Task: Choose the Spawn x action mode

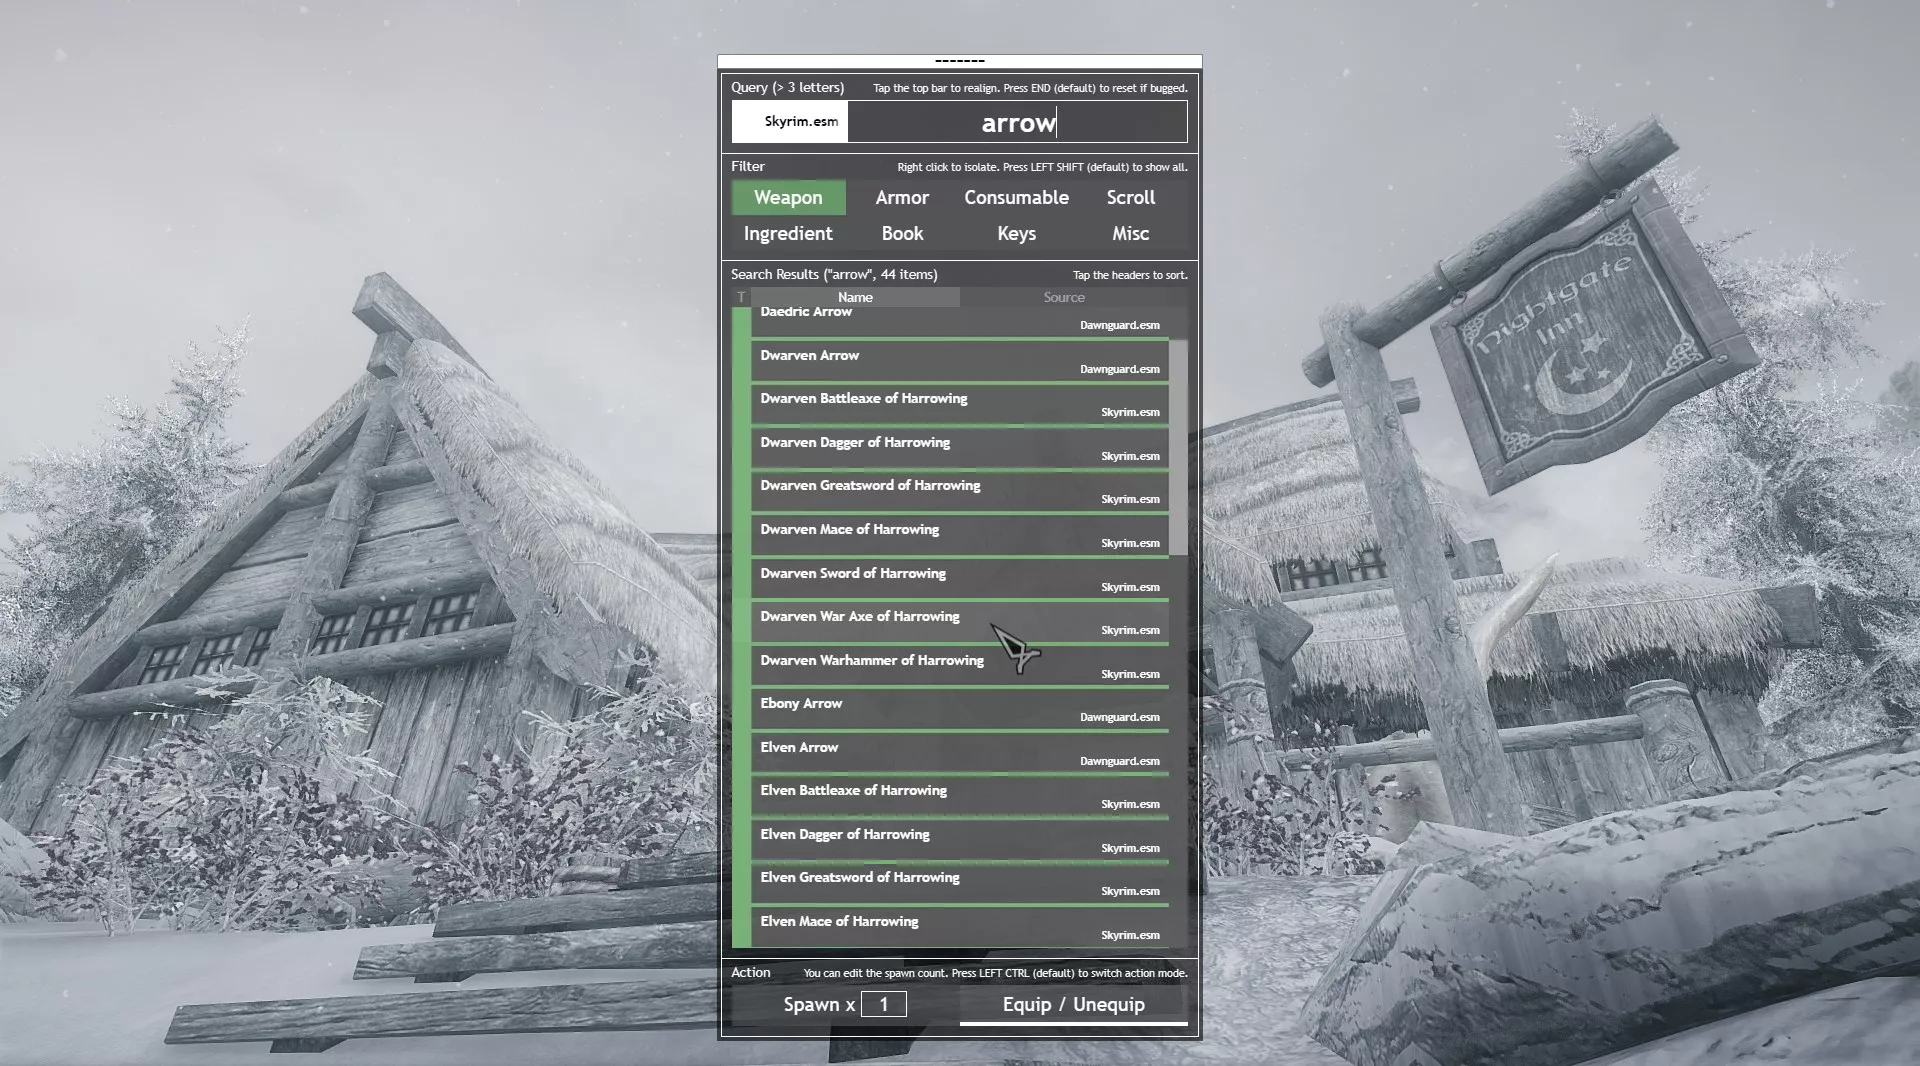Action: pyautogui.click(x=819, y=1004)
